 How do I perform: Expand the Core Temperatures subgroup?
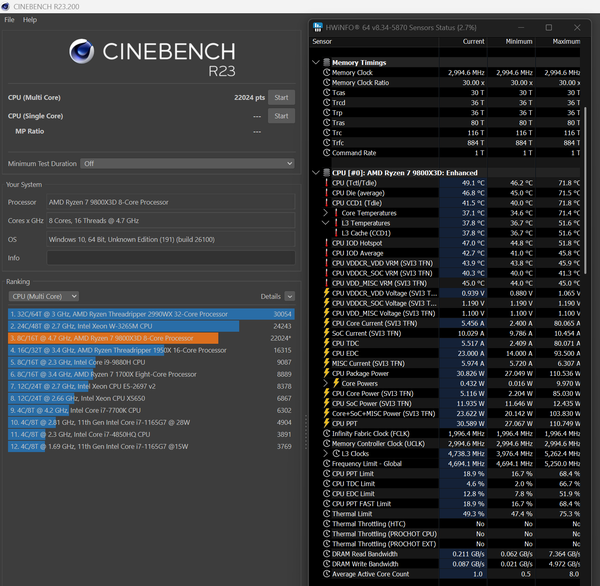[x=326, y=213]
